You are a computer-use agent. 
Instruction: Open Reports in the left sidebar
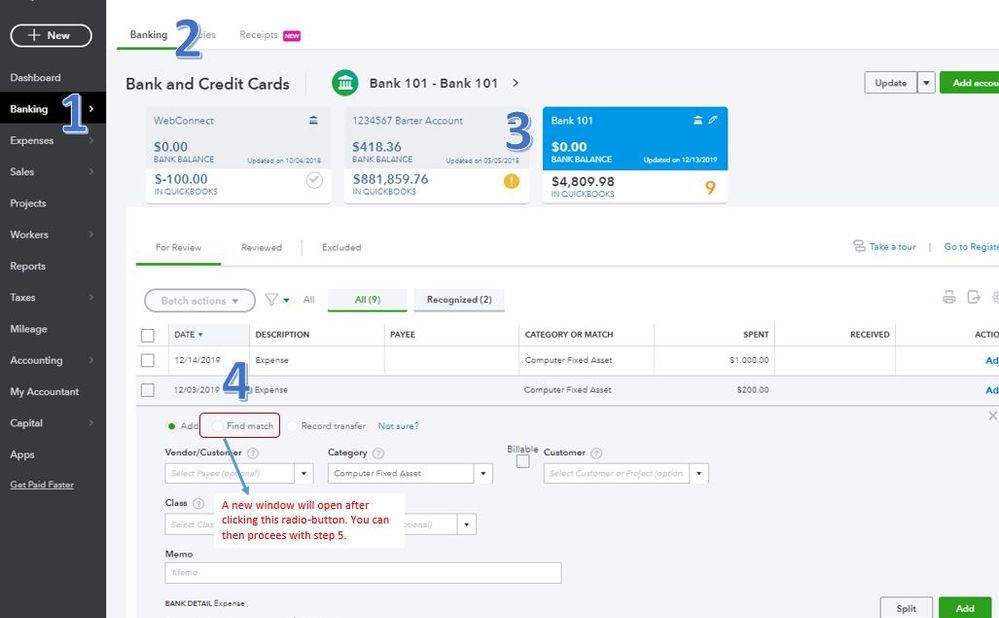(28, 266)
